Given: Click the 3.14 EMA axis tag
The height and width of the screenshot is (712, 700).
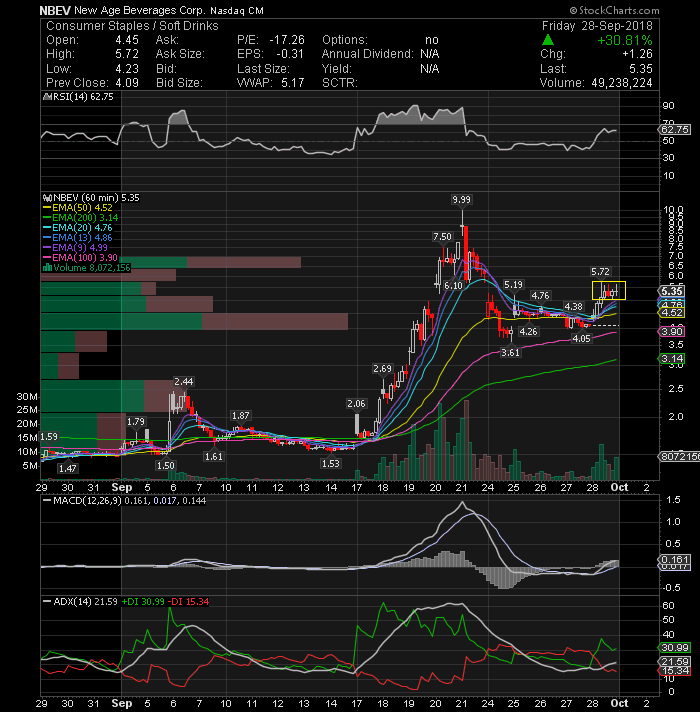Looking at the screenshot, I should pos(671,359).
